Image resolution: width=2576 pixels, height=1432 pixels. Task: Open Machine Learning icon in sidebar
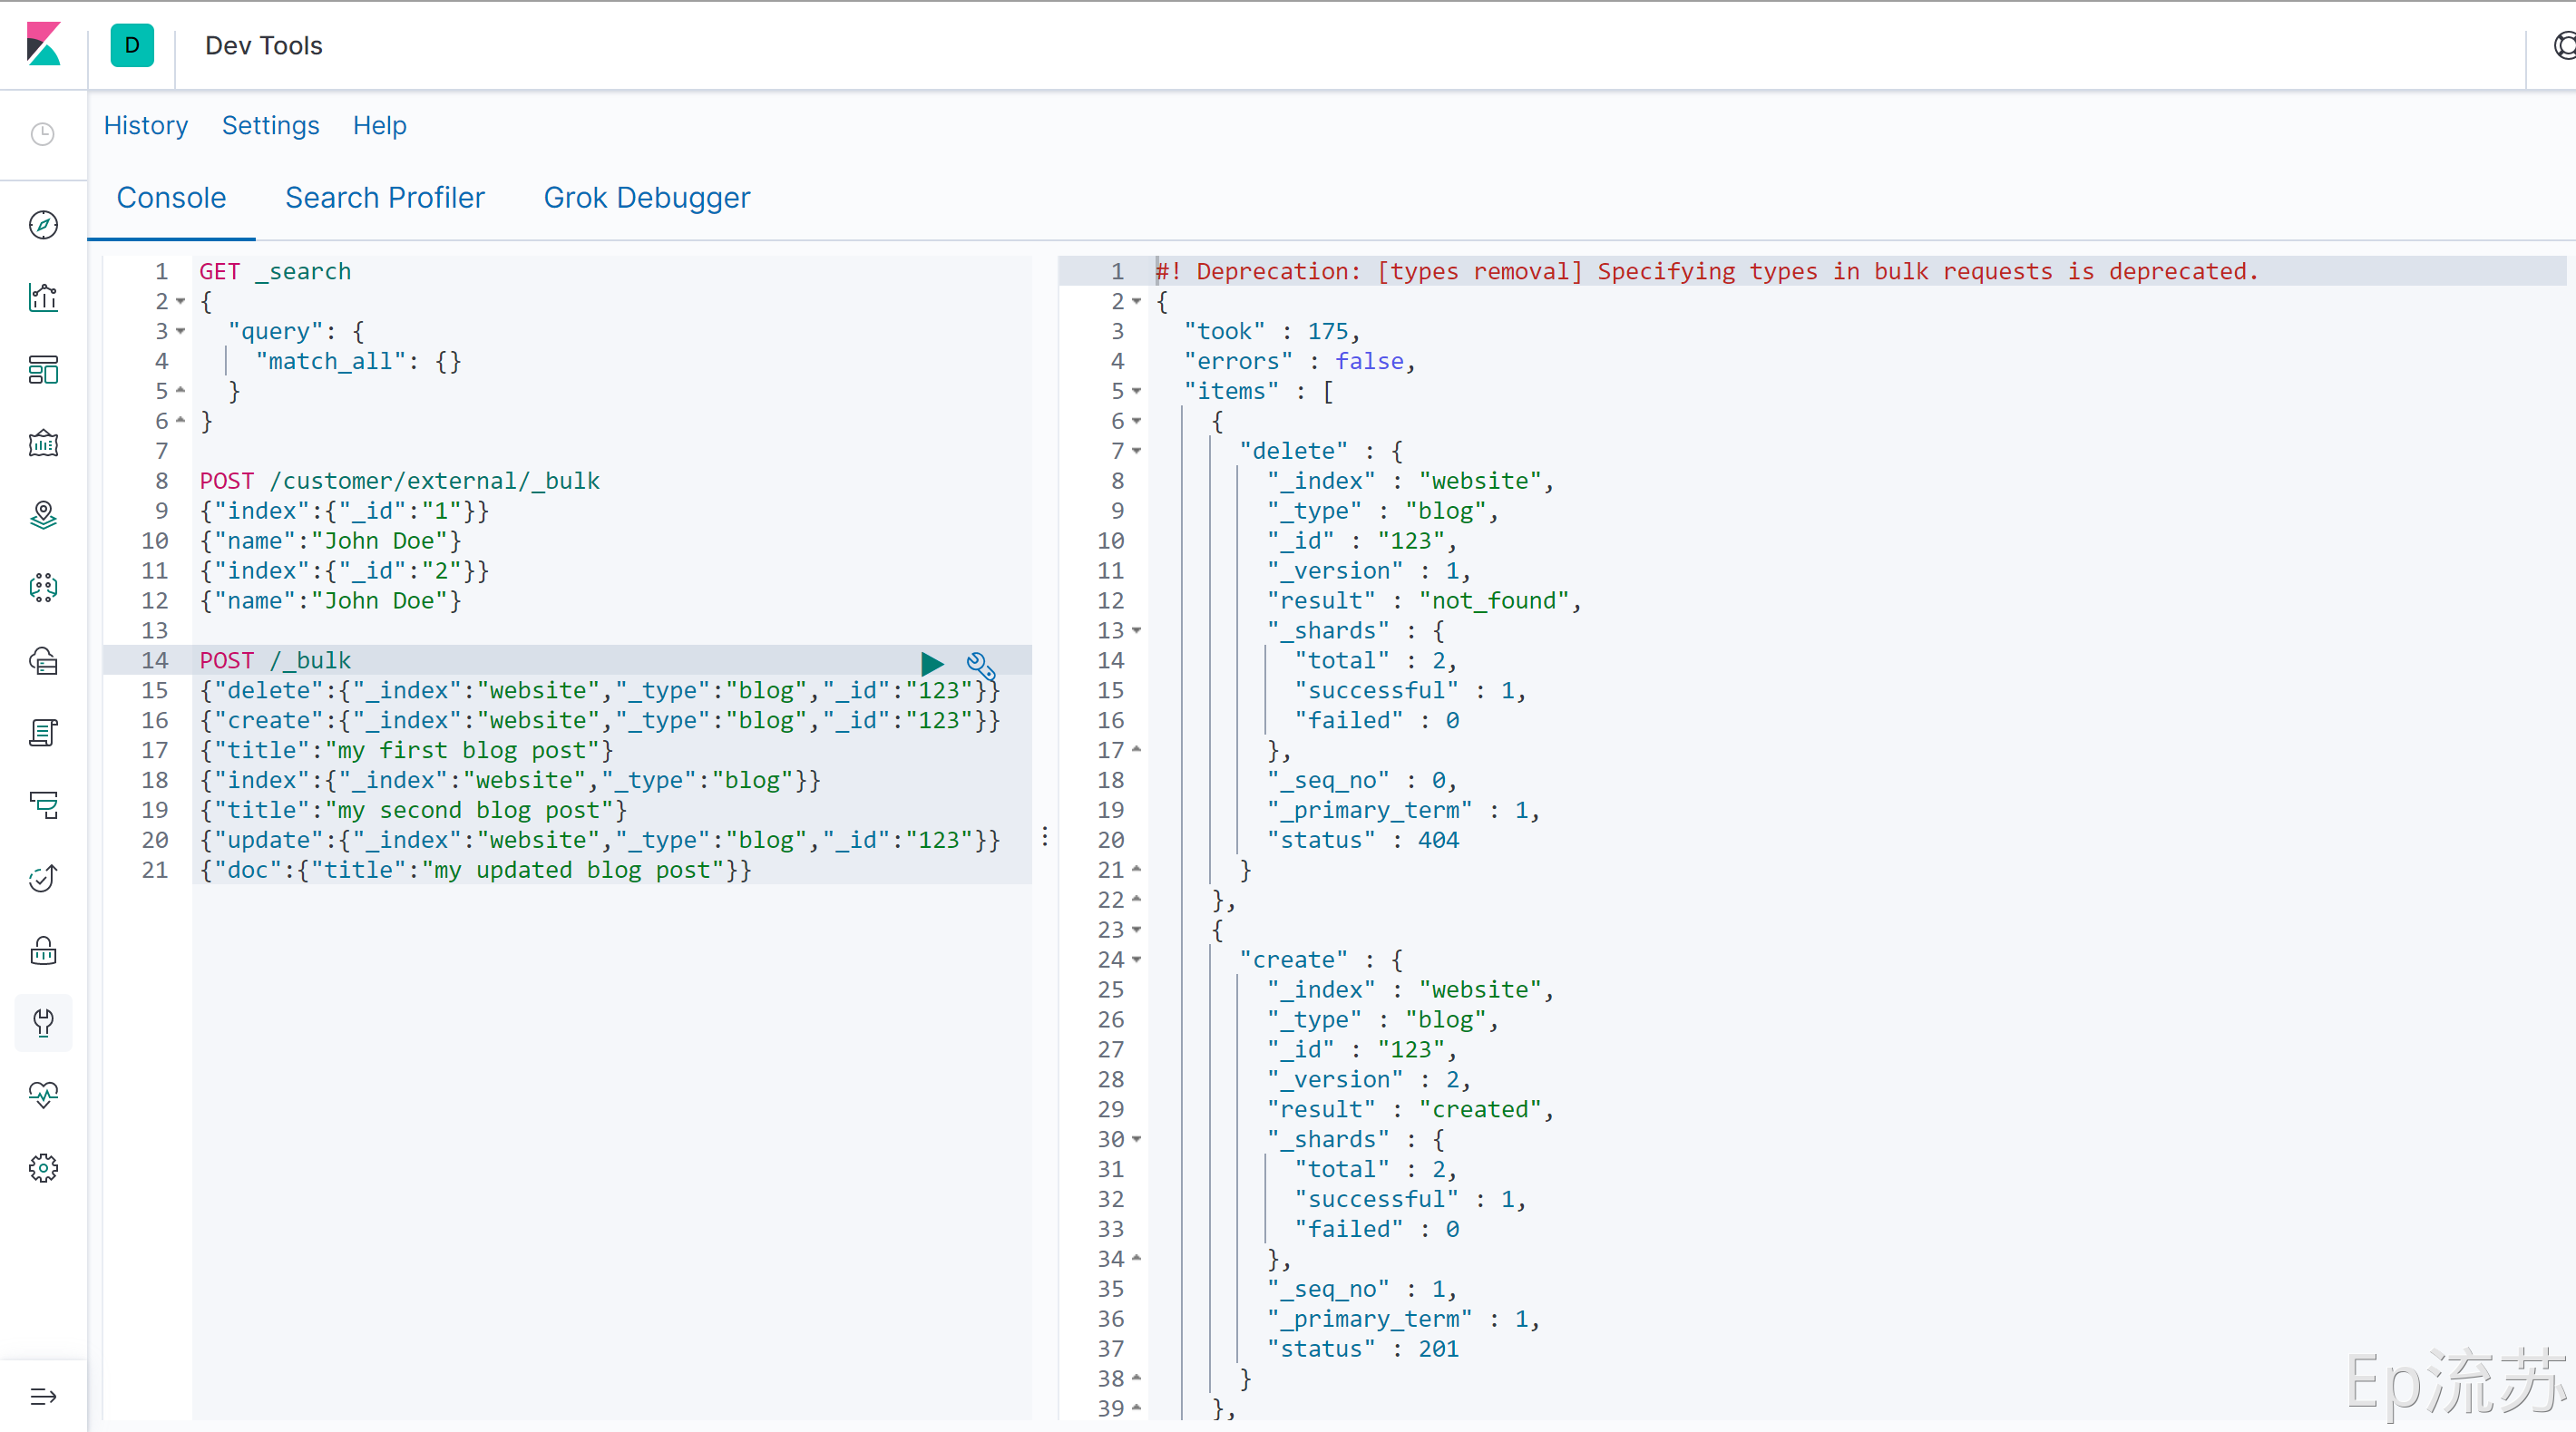click(43, 588)
